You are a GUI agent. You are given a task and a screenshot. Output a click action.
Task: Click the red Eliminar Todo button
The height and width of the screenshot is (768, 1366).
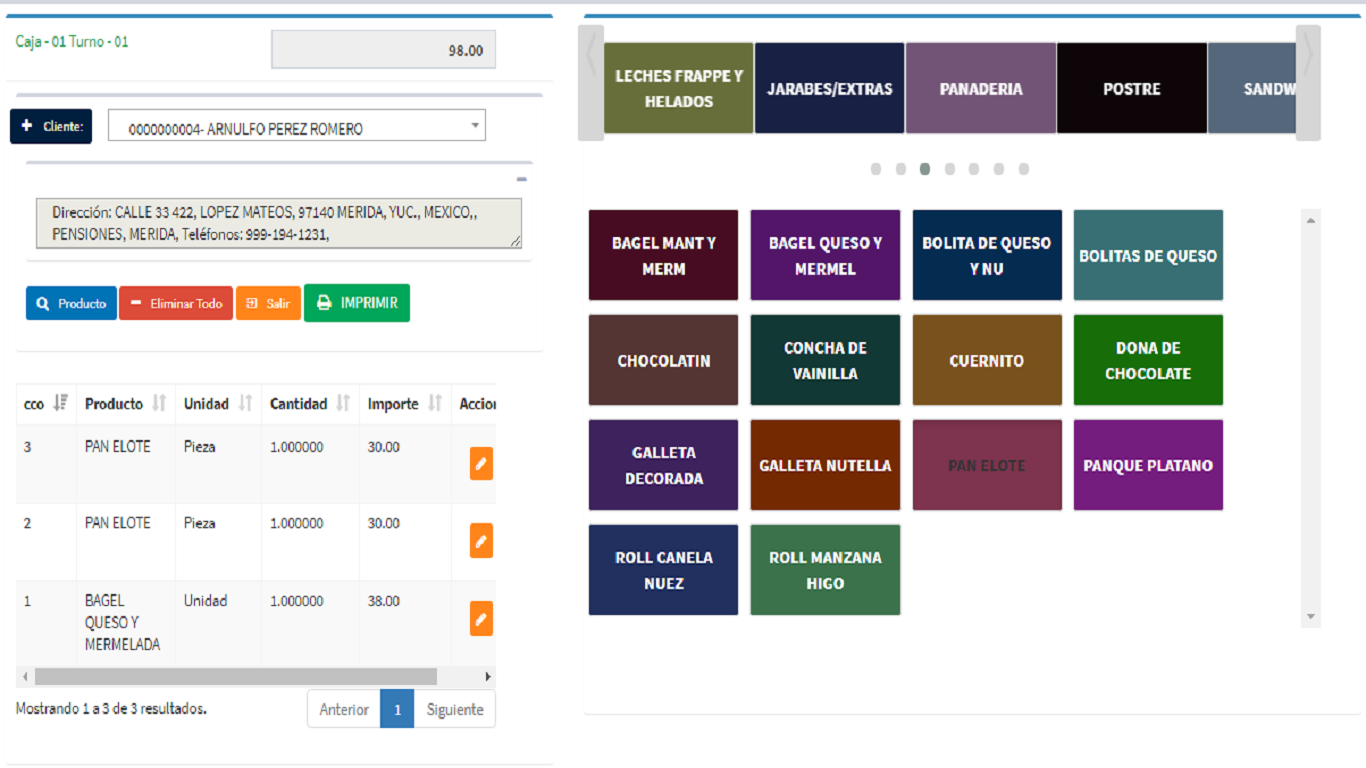(176, 303)
